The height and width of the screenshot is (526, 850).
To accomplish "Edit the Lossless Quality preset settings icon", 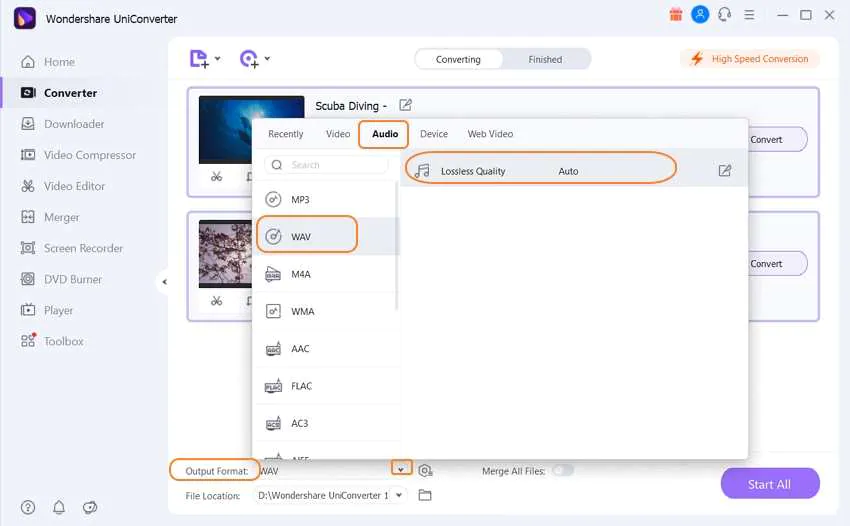I will point(724,171).
